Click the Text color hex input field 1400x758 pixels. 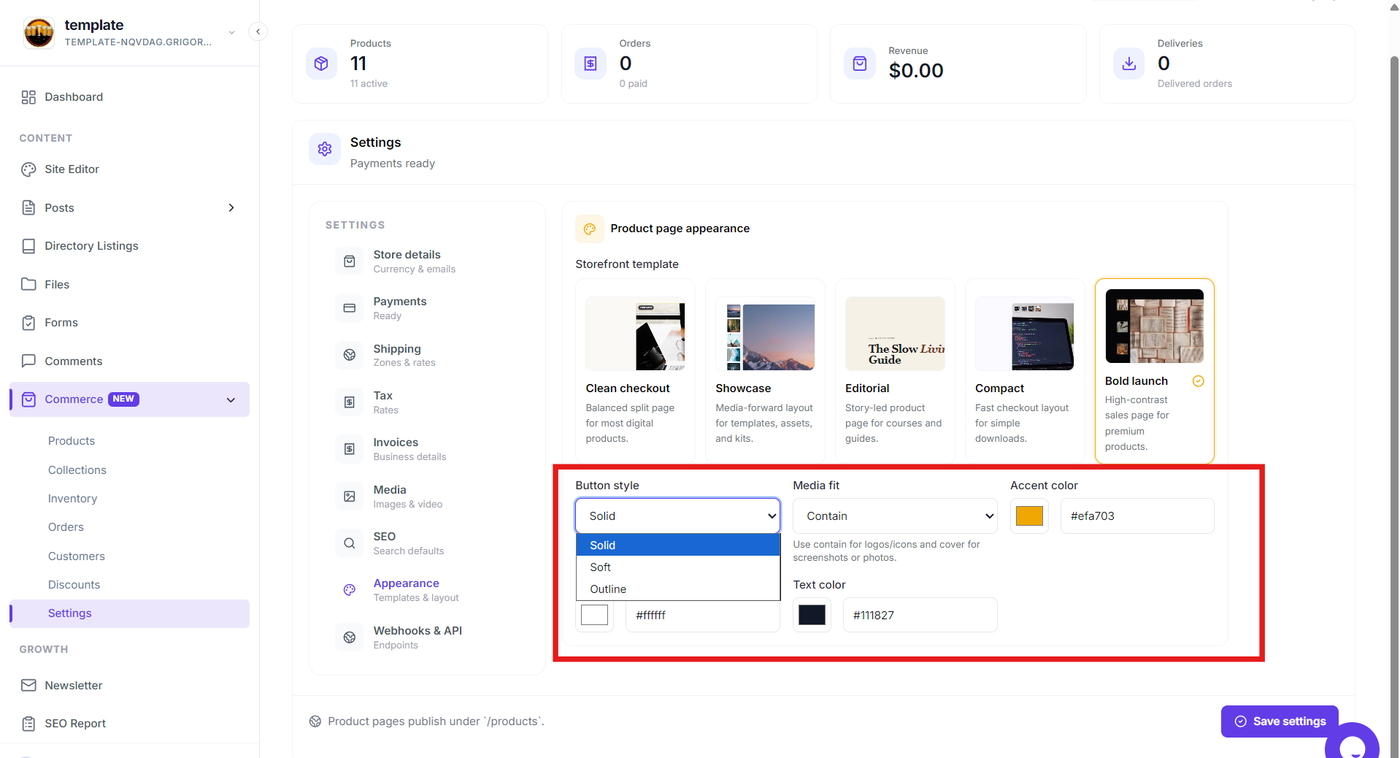pos(920,615)
